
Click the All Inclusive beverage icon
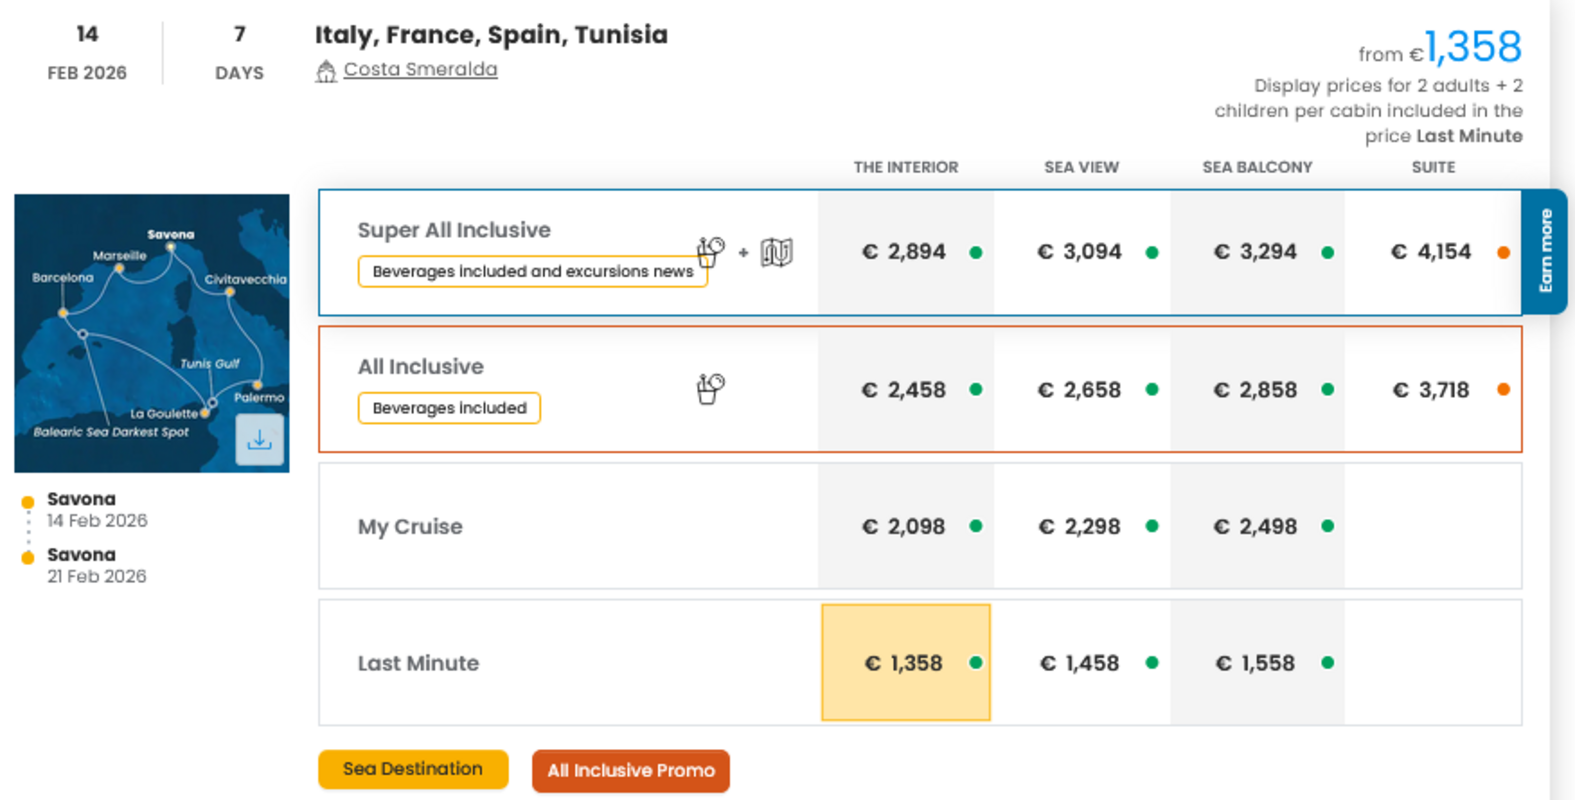pyautogui.click(x=710, y=389)
